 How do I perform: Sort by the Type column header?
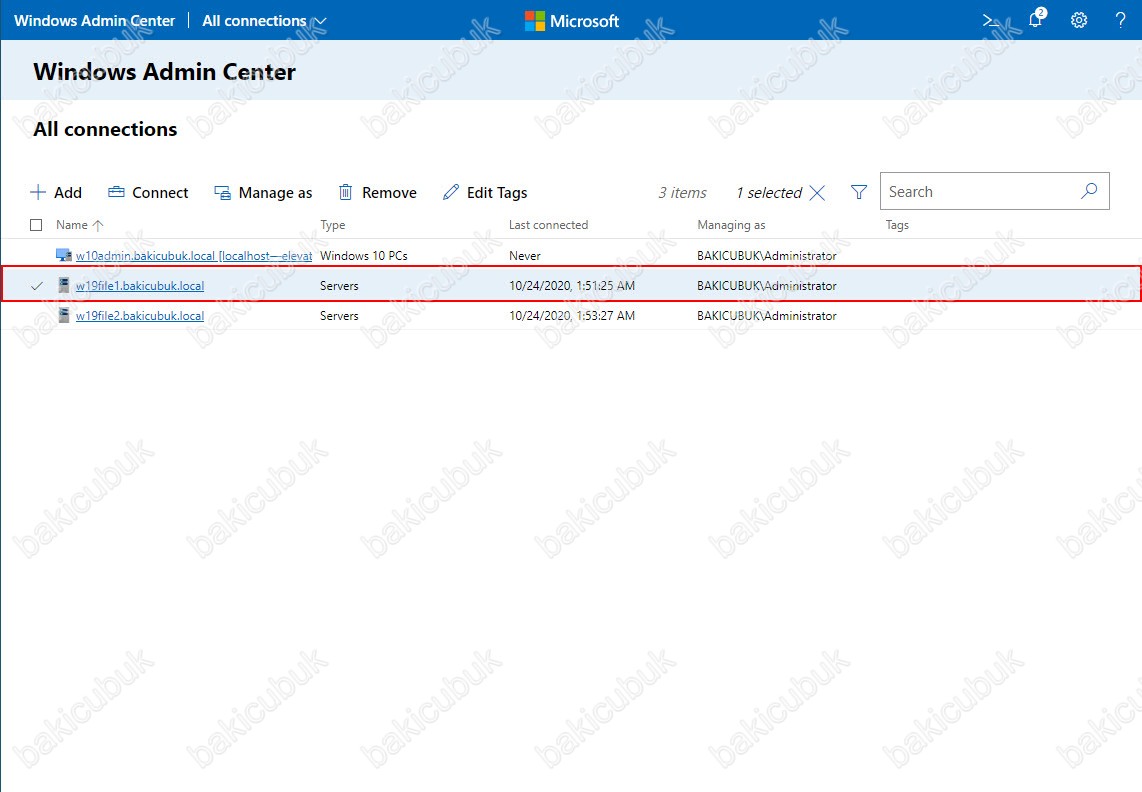(x=333, y=225)
